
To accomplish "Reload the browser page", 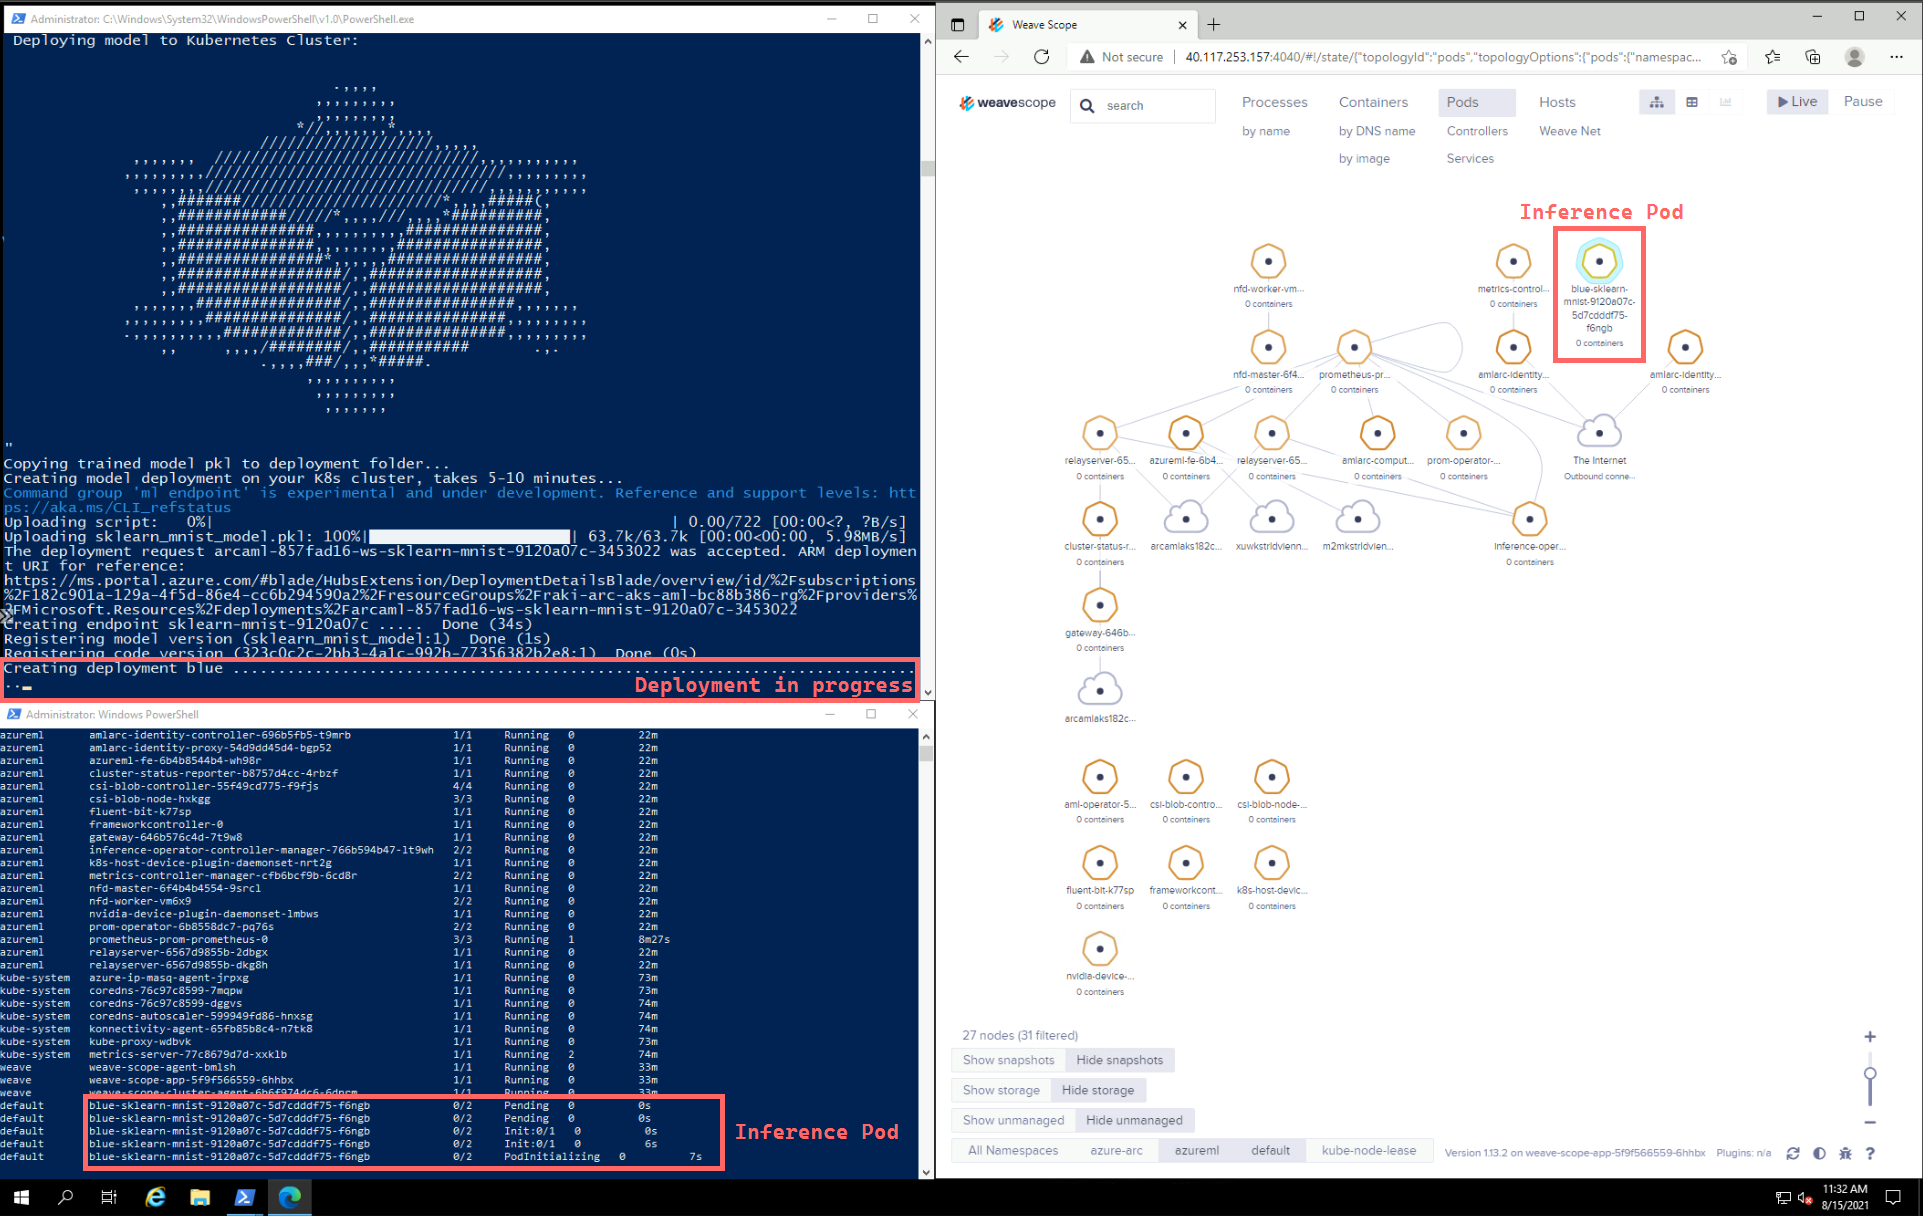I will (1041, 57).
